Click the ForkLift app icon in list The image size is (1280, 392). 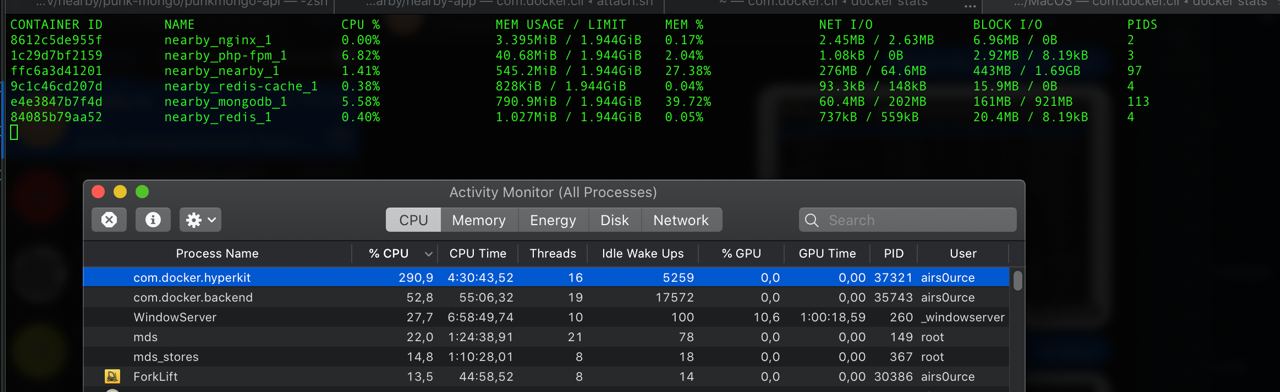tap(113, 377)
